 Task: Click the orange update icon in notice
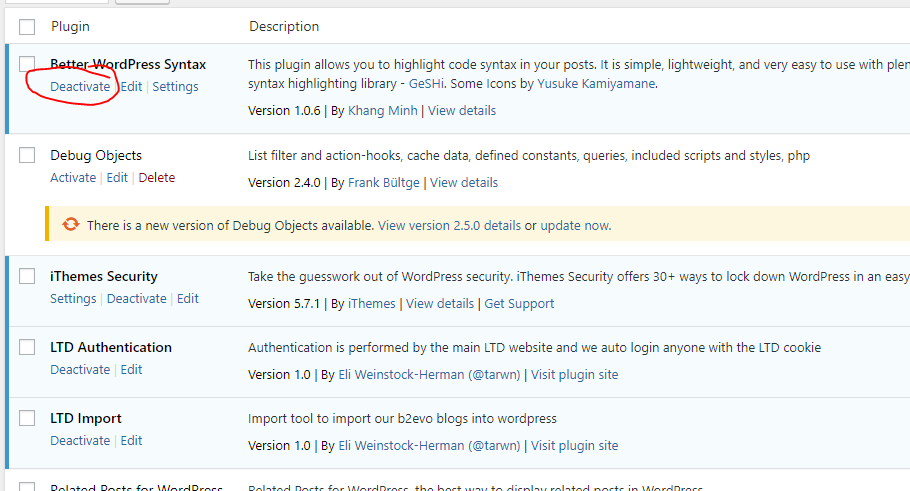tap(71, 225)
